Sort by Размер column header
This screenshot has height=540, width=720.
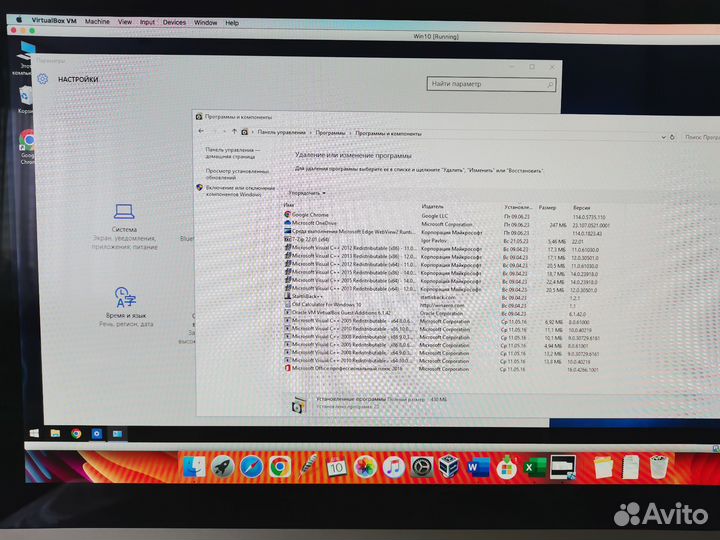click(x=547, y=208)
